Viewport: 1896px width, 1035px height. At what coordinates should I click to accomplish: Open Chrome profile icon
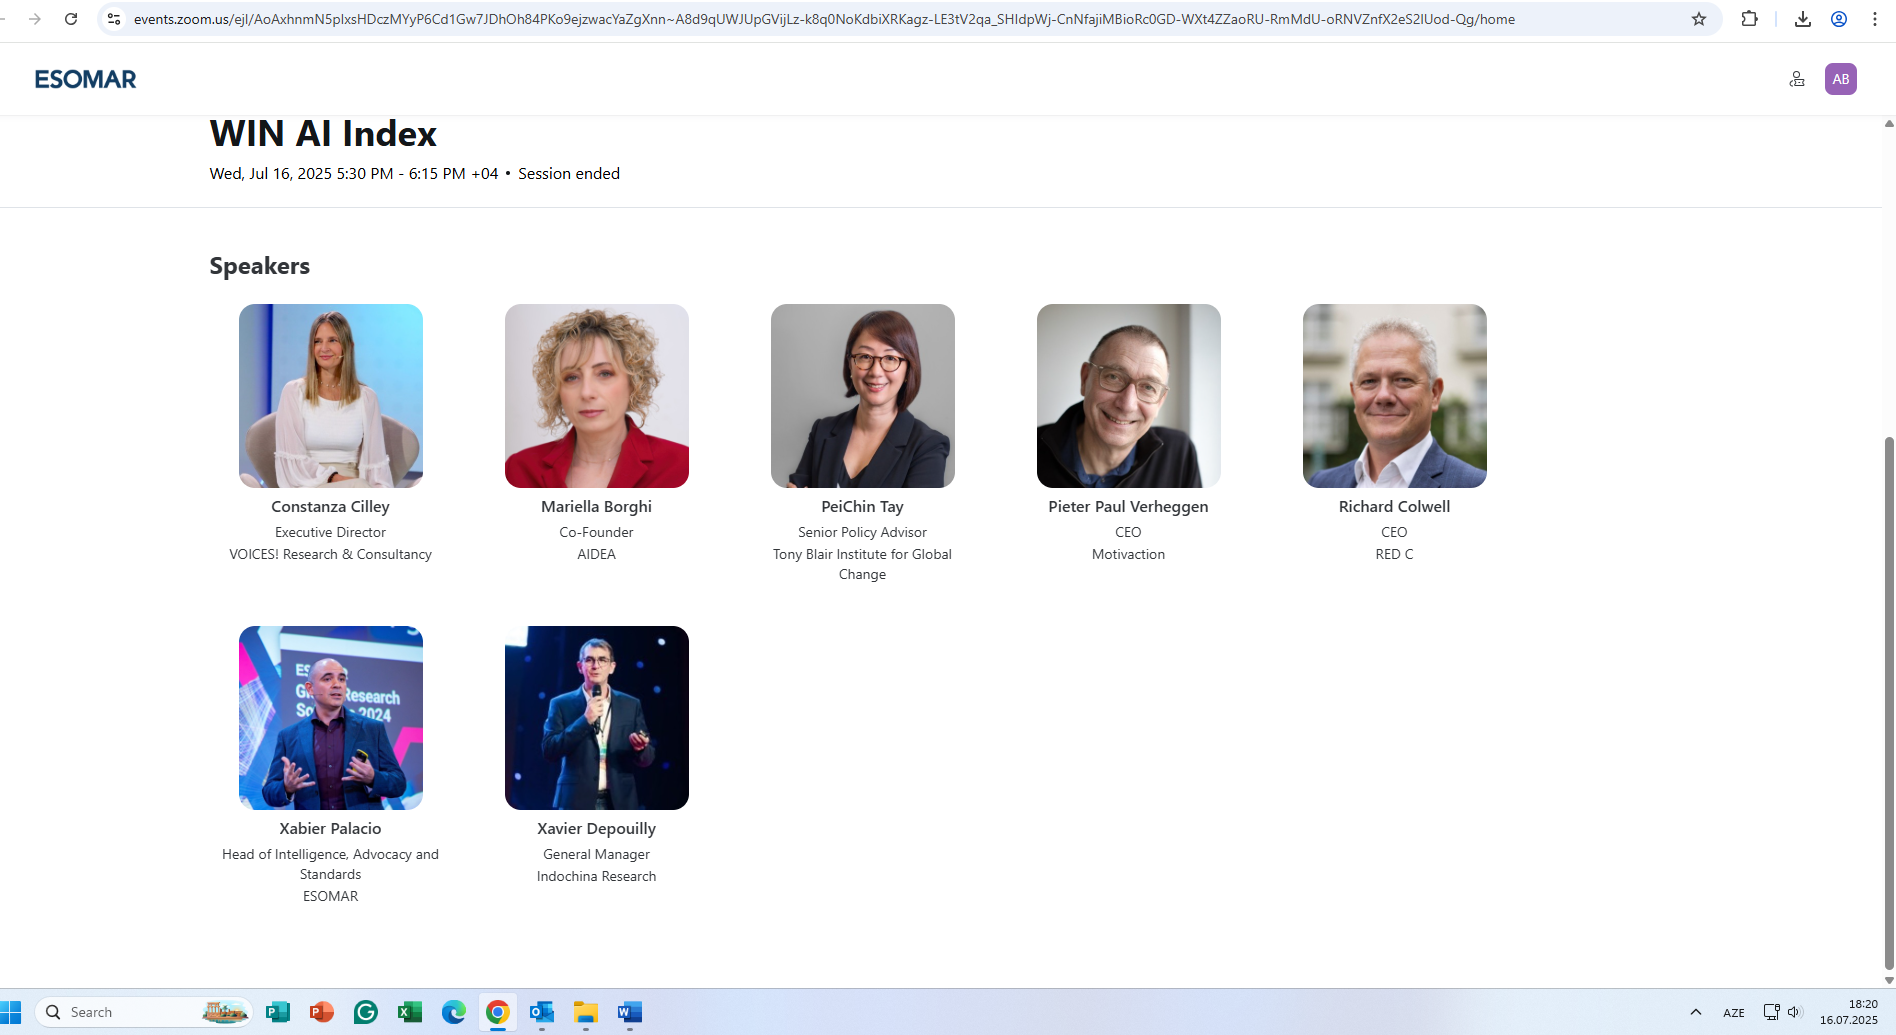[x=1838, y=19]
